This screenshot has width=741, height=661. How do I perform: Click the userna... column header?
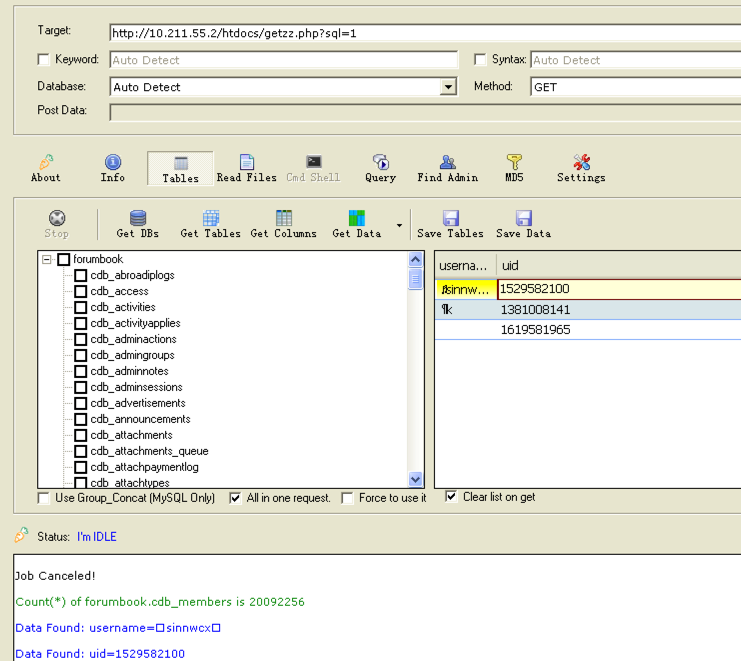(x=465, y=265)
